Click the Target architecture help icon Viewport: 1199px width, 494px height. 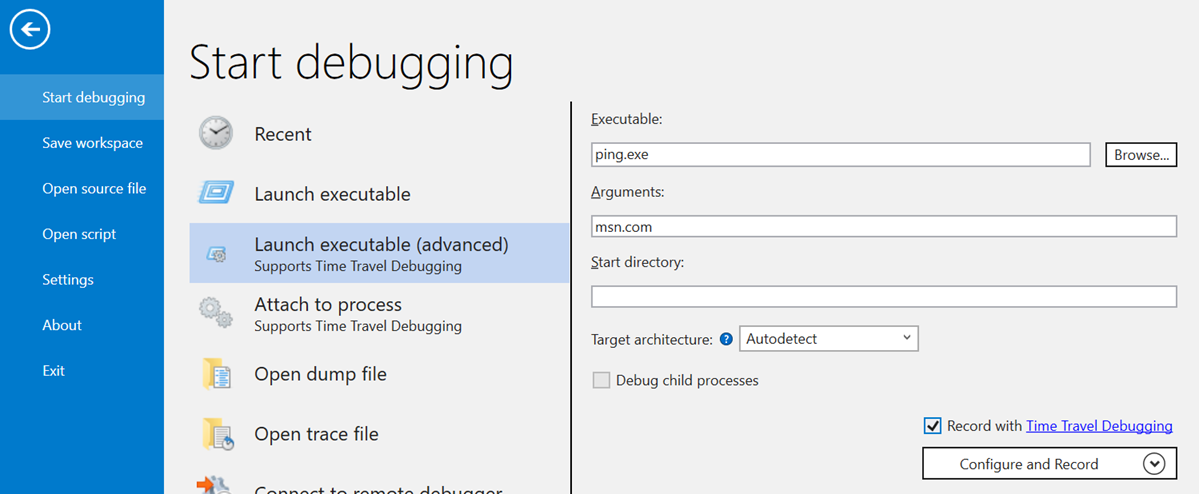click(x=726, y=340)
